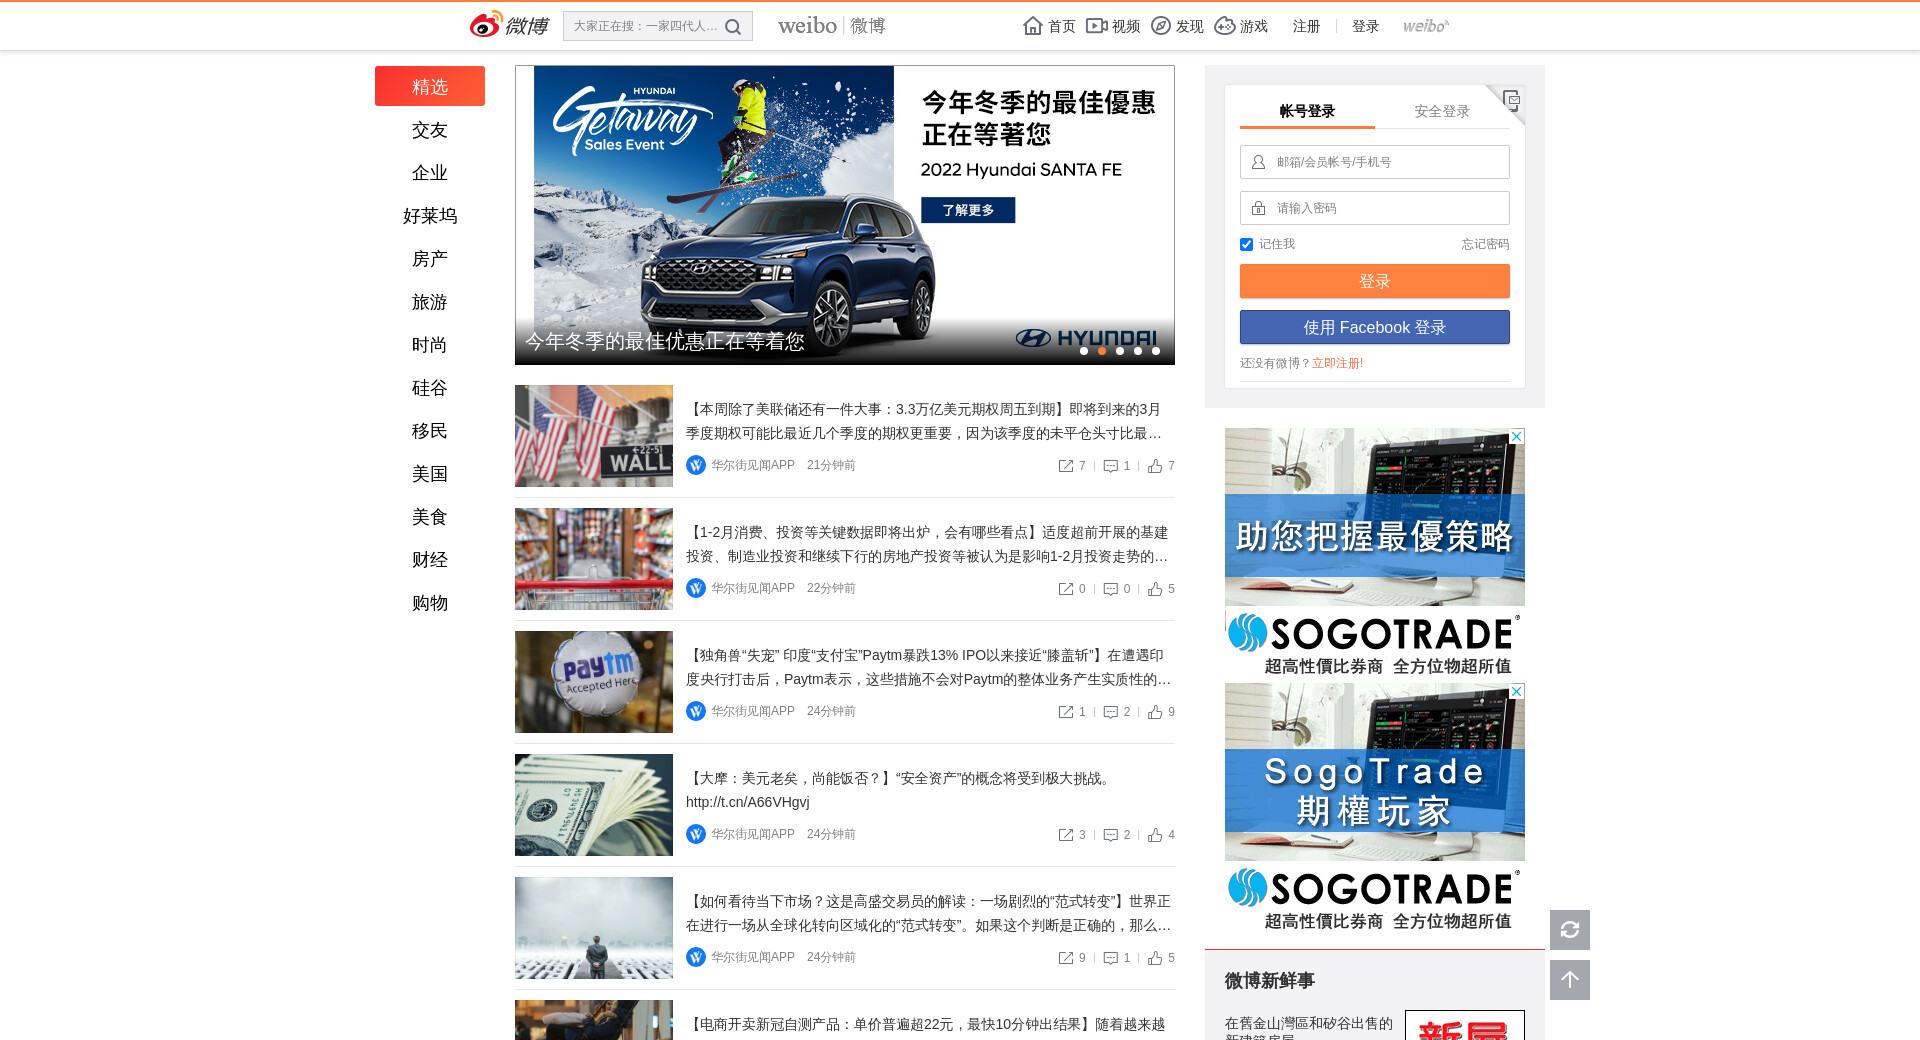The width and height of the screenshot is (1920, 1040).
Task: Like the Paytm post via thumbs-up
Action: (x=1155, y=712)
